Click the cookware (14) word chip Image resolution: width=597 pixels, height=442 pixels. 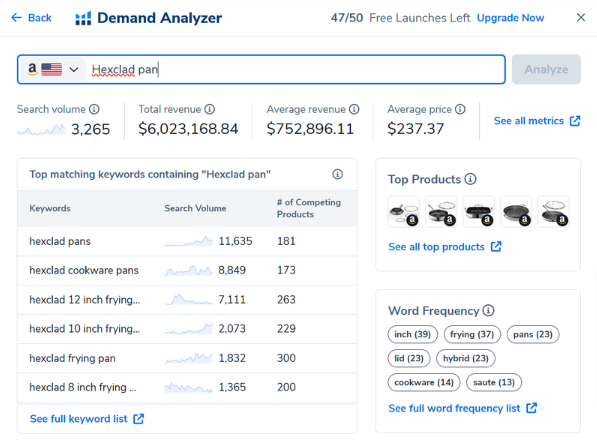424,382
